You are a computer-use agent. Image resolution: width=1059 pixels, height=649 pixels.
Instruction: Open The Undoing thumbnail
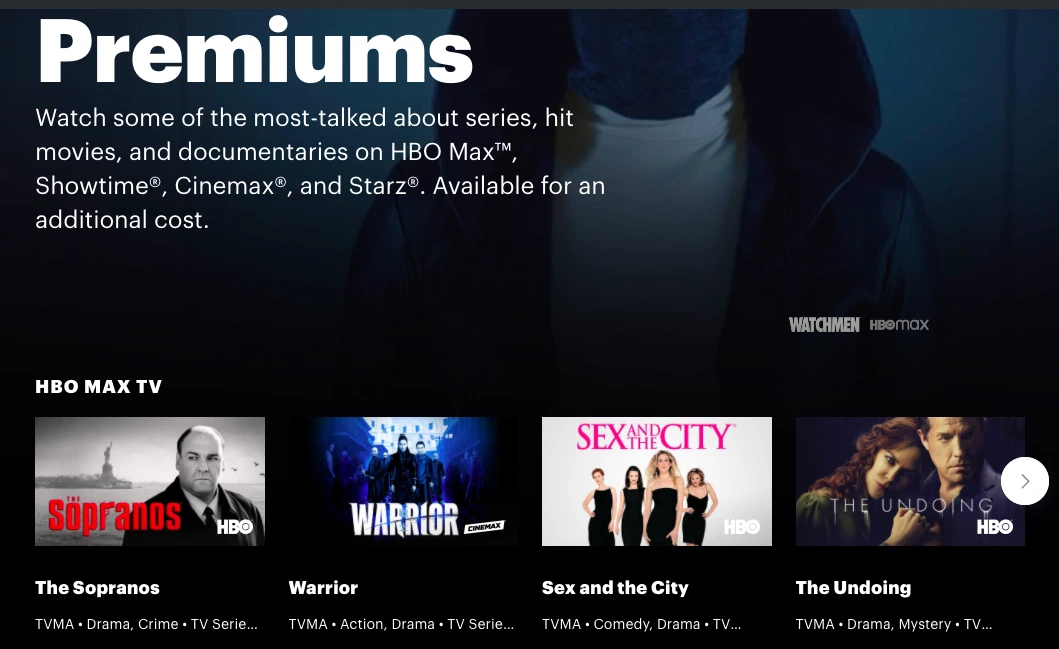point(910,482)
